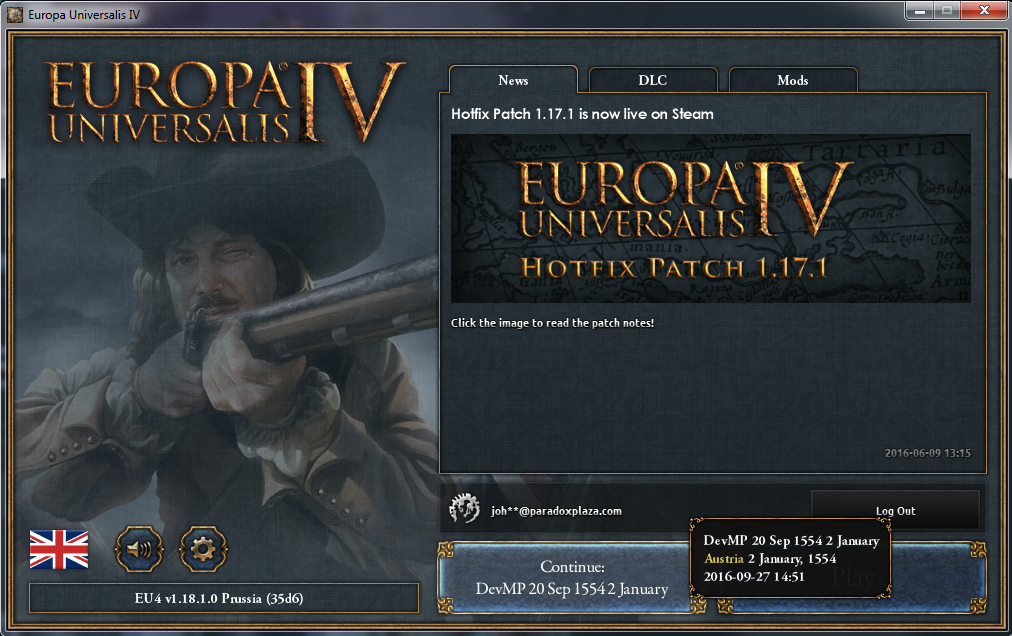Minimize the Europa Universalis IV window
1012x636 pixels.
pyautogui.click(x=920, y=10)
